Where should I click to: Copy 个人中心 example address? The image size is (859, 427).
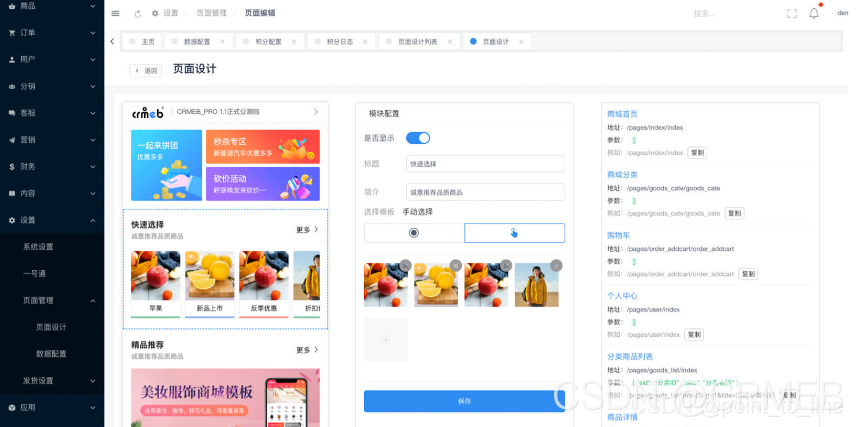pyautogui.click(x=694, y=334)
